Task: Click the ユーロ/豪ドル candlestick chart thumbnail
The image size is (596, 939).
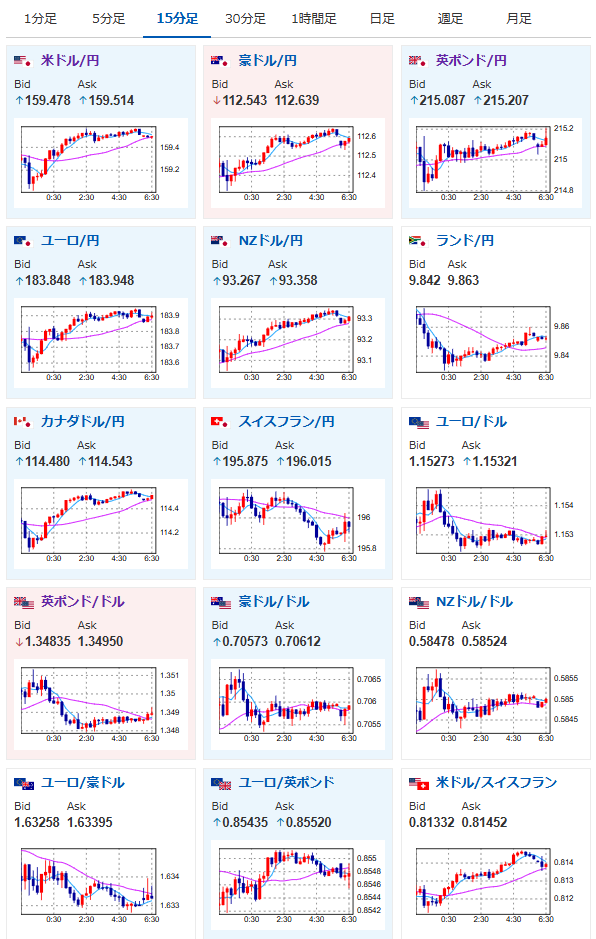Action: click(x=101, y=885)
